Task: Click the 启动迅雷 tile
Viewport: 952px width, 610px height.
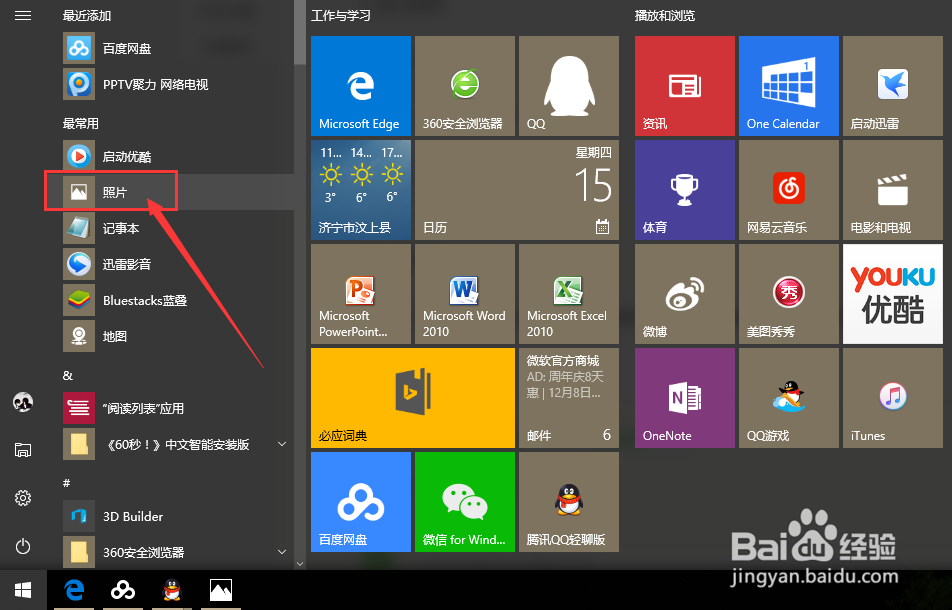Action: (892, 86)
